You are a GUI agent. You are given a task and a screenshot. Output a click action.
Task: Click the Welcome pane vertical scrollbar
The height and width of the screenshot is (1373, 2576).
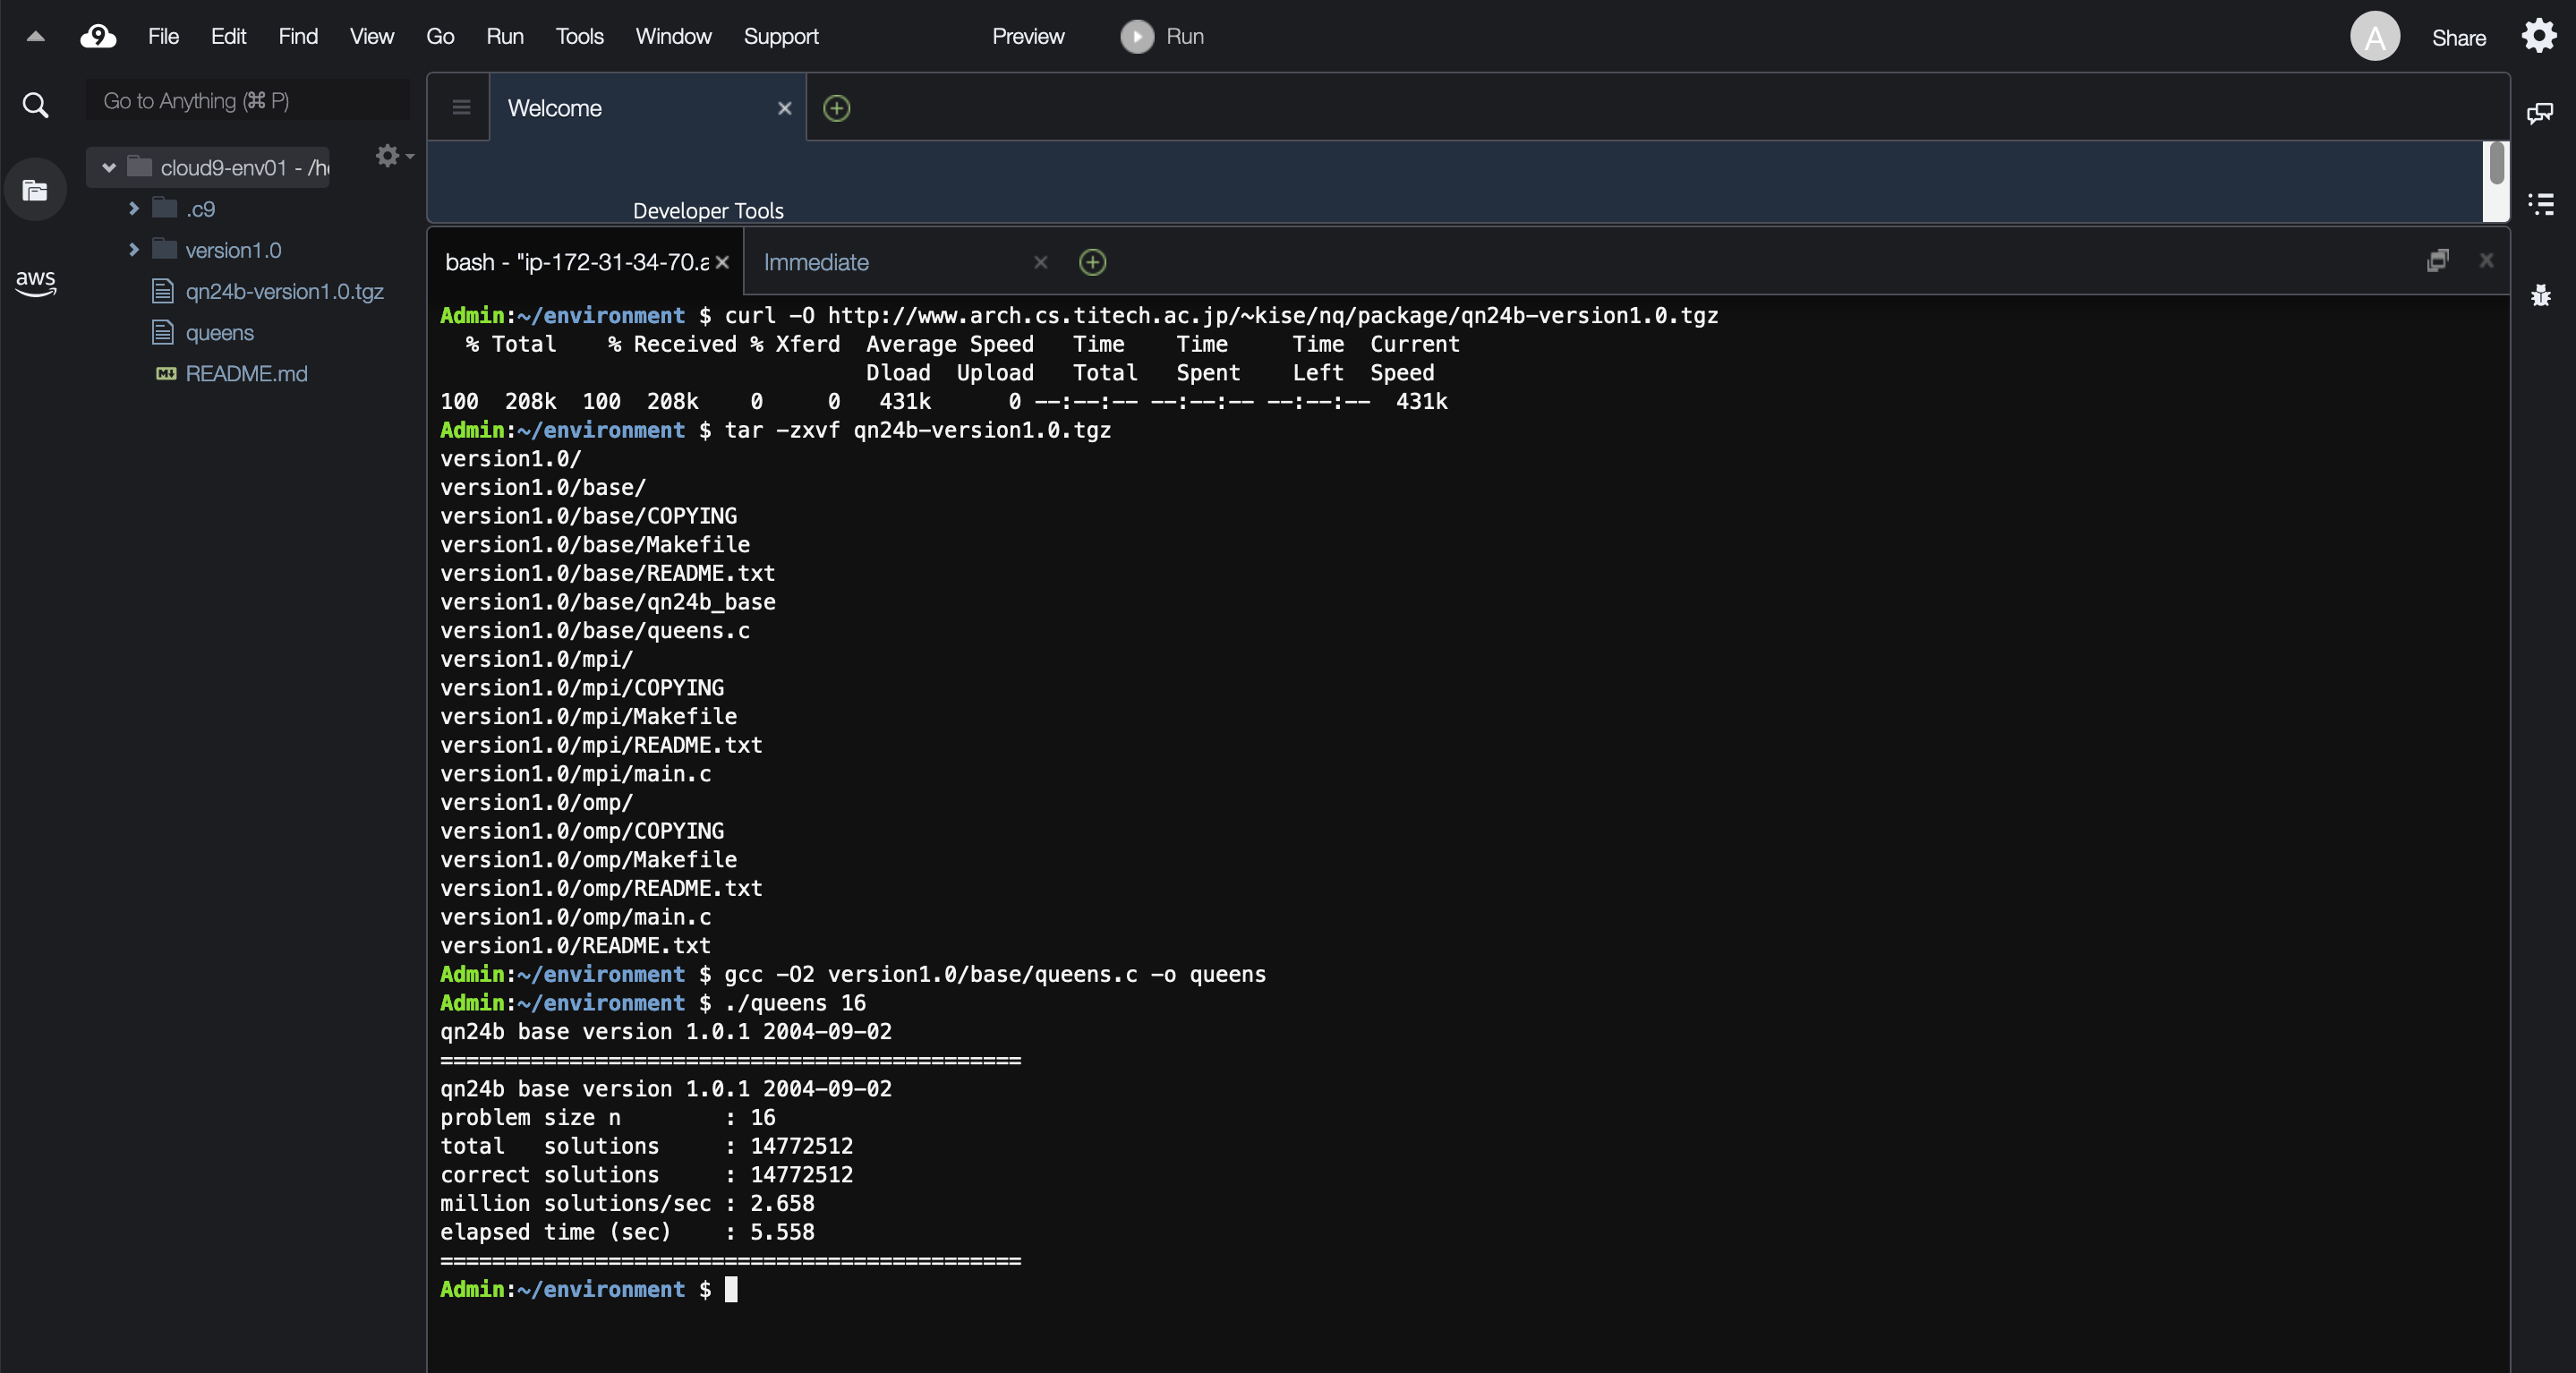[x=2496, y=163]
